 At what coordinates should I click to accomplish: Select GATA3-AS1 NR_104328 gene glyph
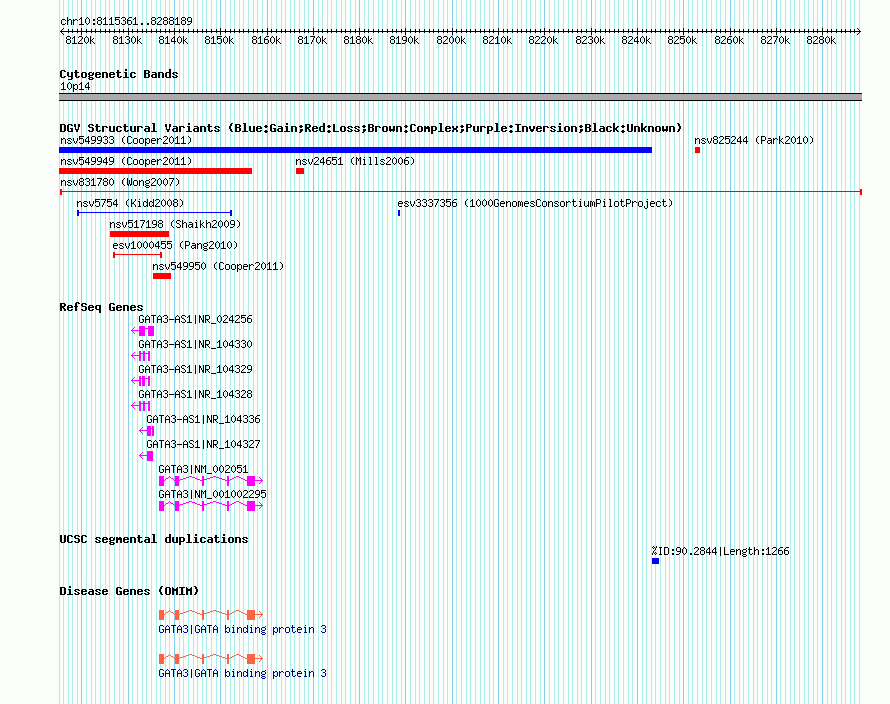tap(141, 406)
